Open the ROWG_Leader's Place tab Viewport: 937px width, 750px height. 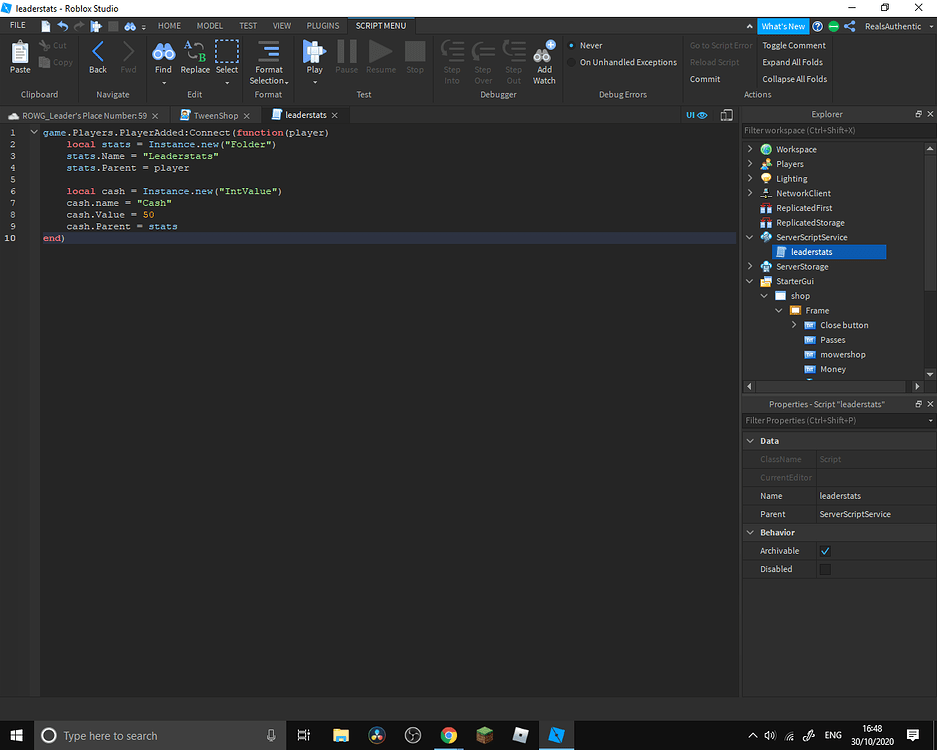(84, 115)
